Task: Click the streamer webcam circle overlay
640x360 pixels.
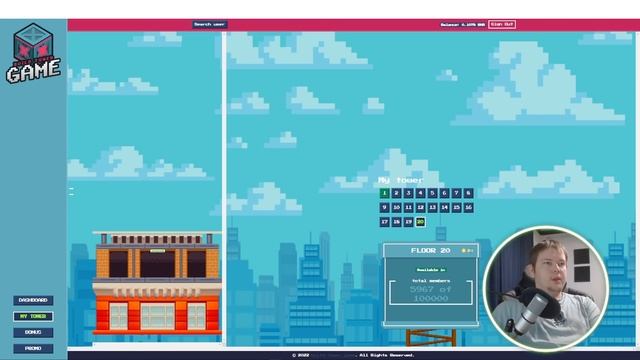Action: 546,288
